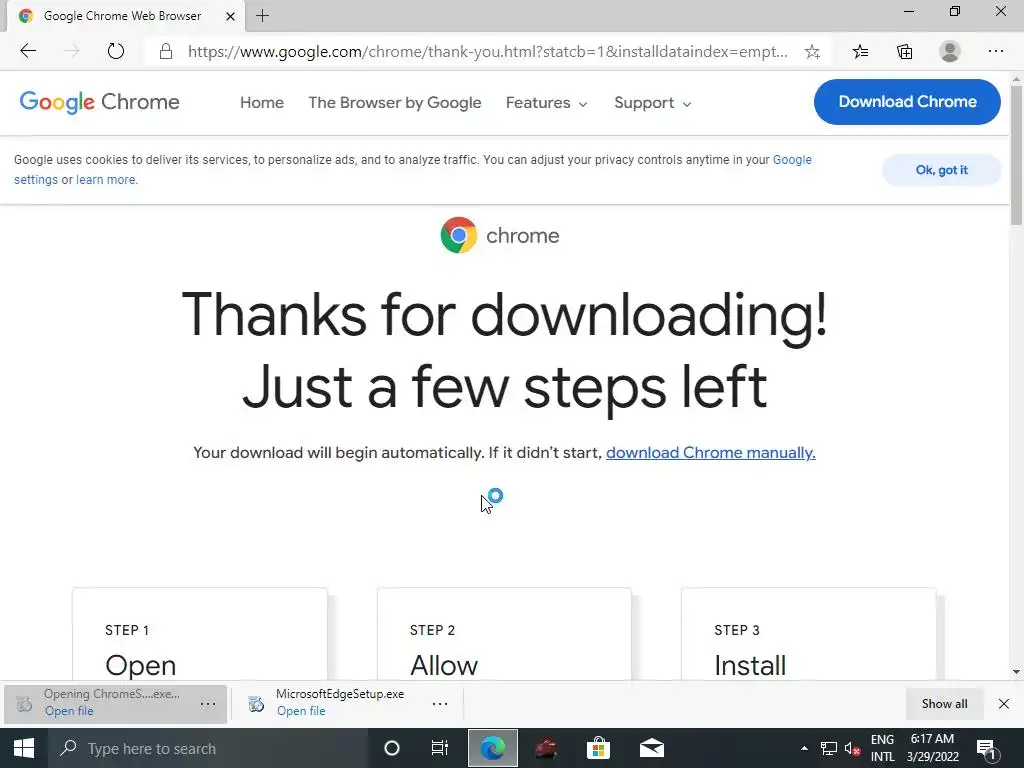Click the taskbar search box
Viewport: 1024px width, 768px height.
click(x=208, y=748)
